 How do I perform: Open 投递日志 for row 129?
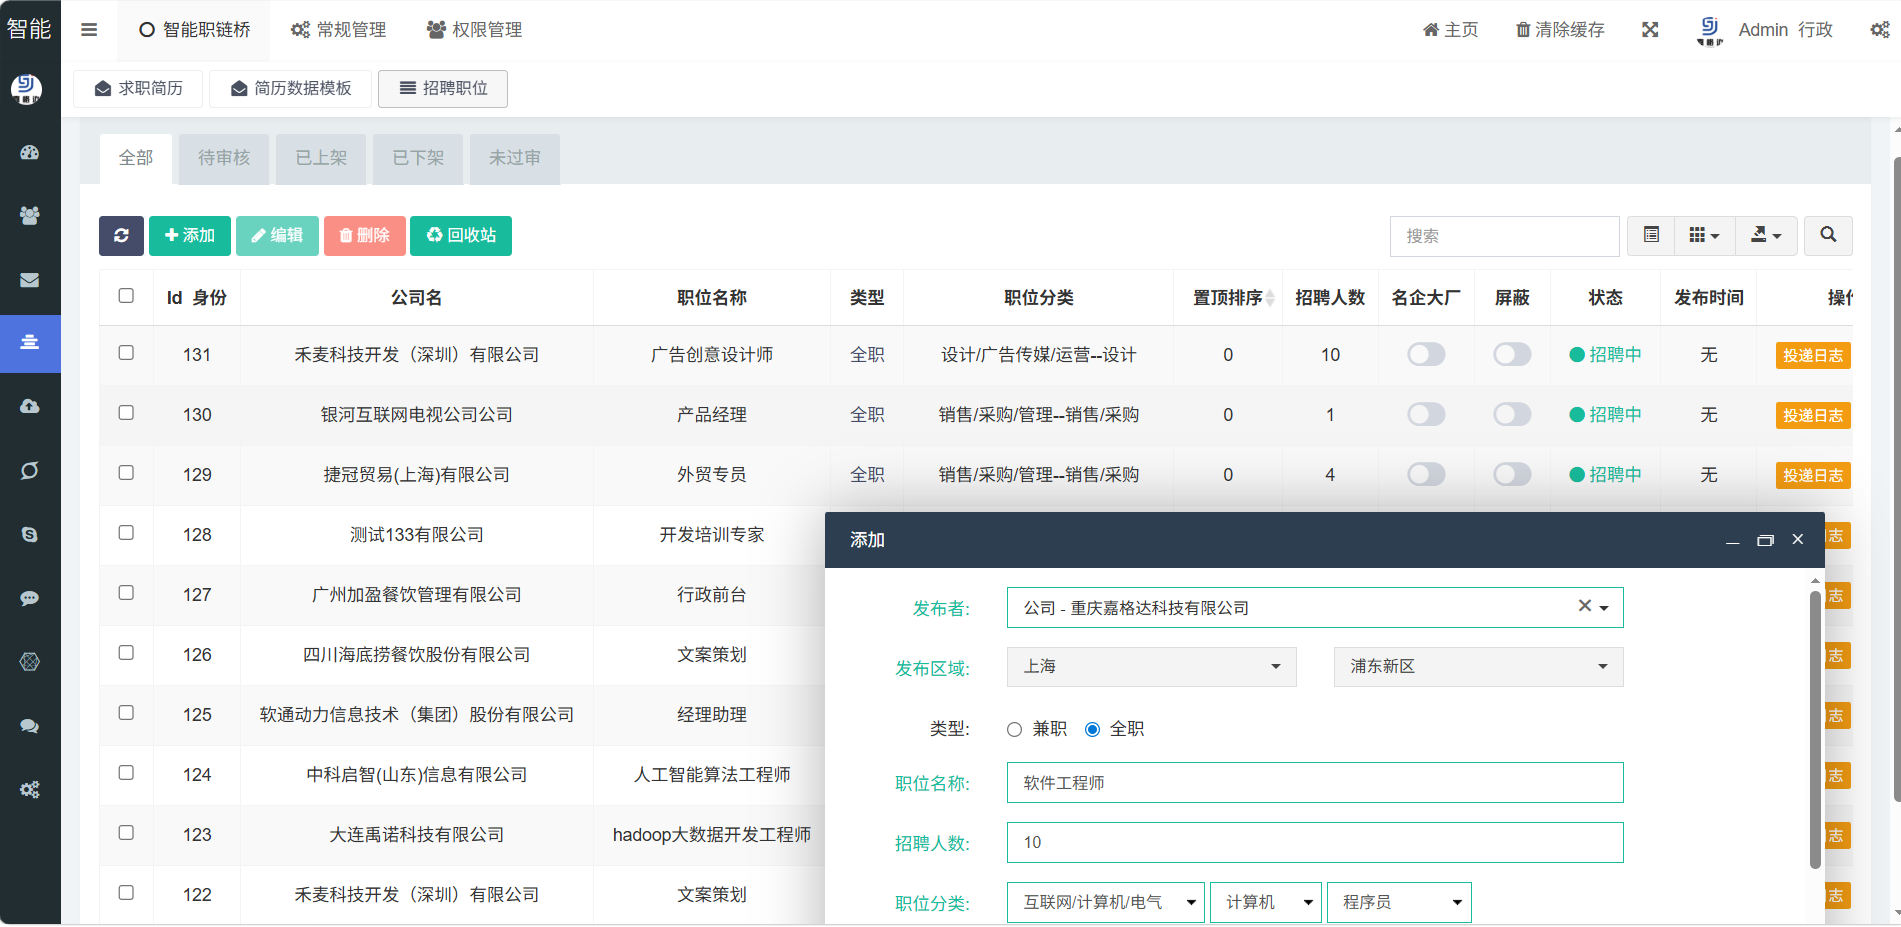pos(1812,476)
